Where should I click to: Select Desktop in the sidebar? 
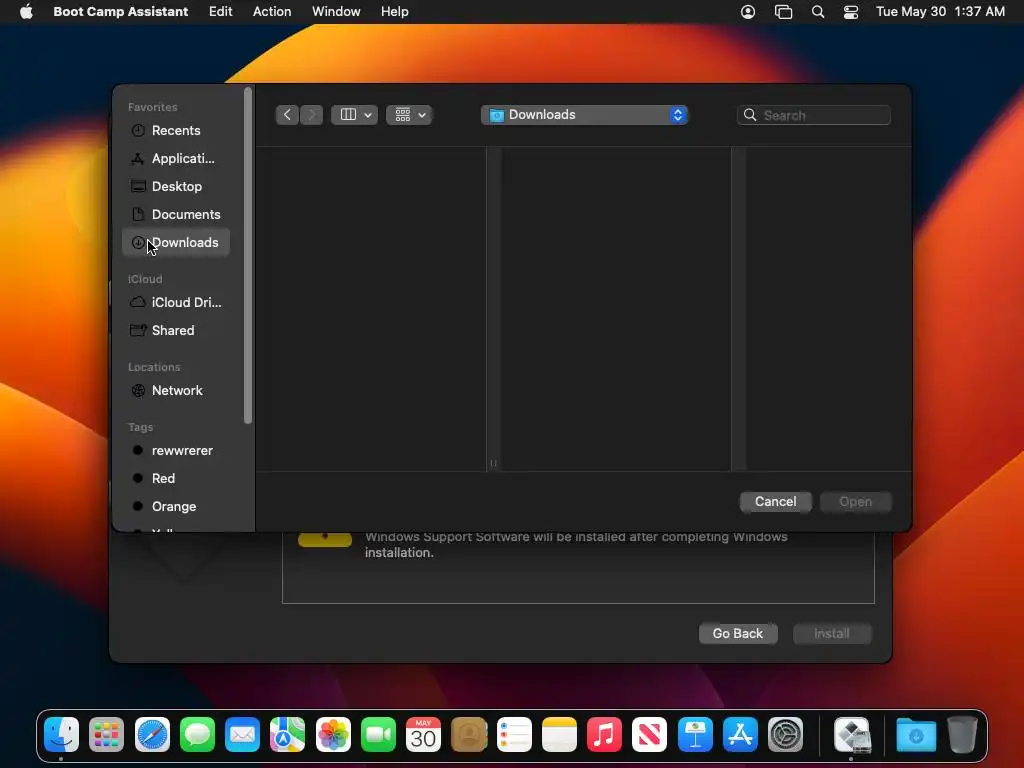(x=176, y=187)
